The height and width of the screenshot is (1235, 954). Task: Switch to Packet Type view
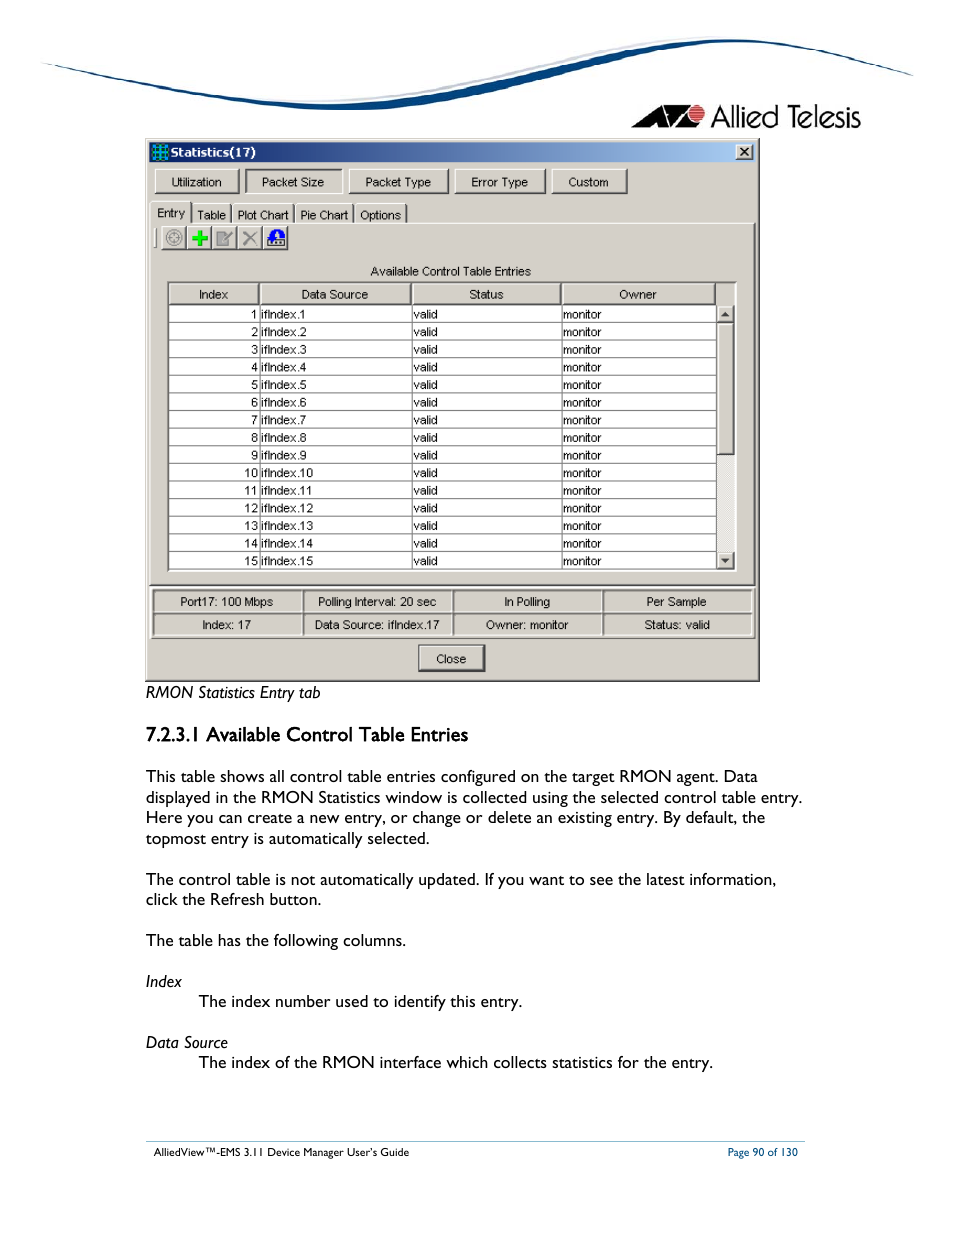(398, 182)
